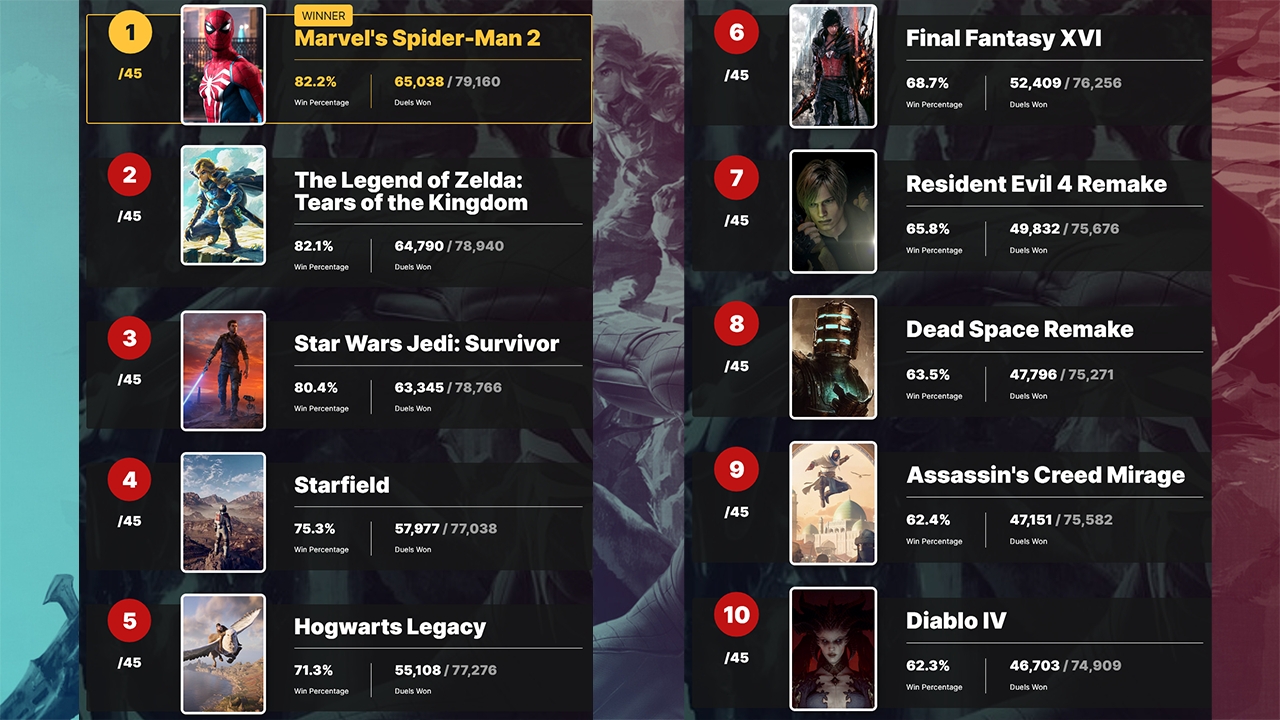Click the yellow rank 1 badge
Image resolution: width=1280 pixels, height=720 pixels.
point(129,32)
